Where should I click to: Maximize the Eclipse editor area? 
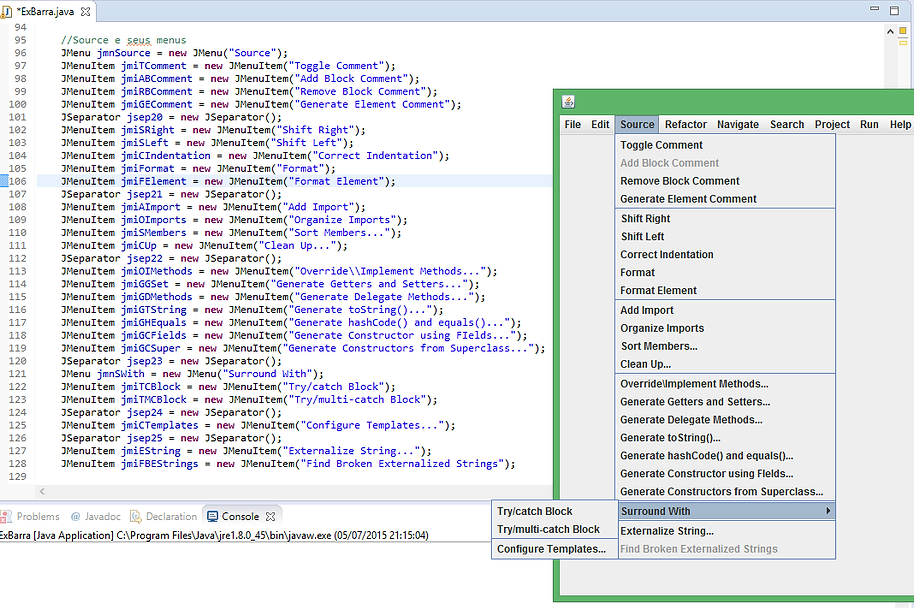click(x=894, y=10)
